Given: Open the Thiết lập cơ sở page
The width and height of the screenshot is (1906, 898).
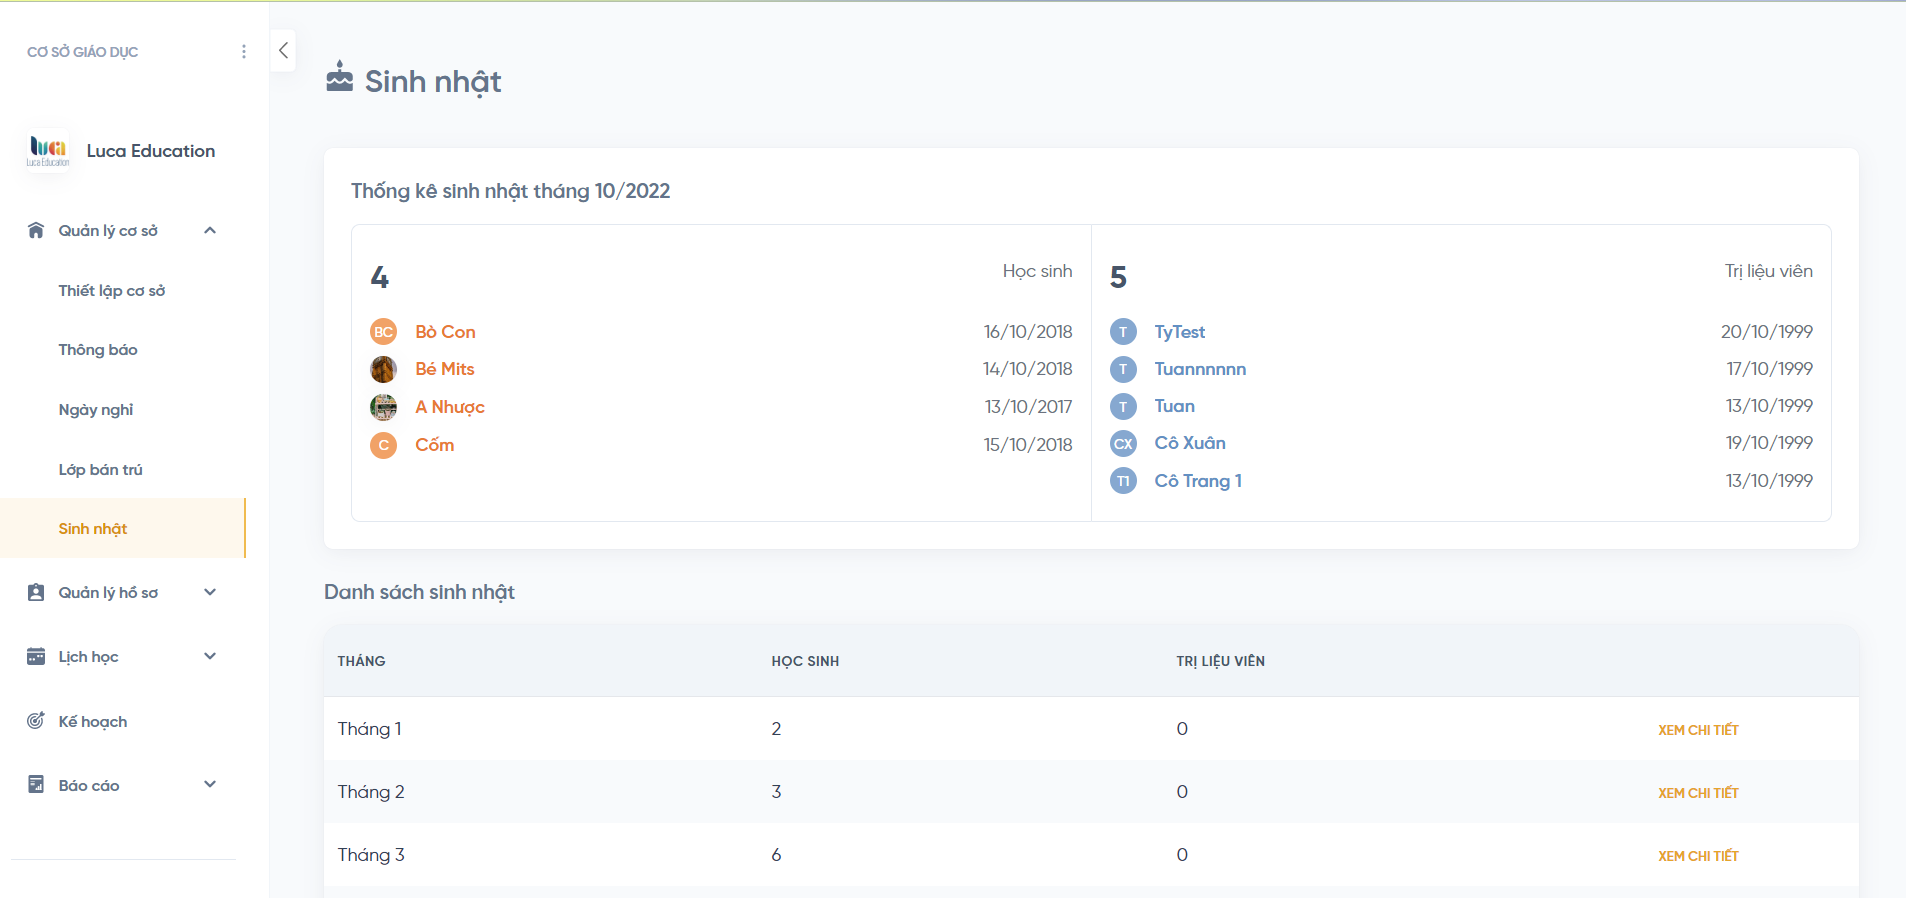Looking at the screenshot, I should [x=112, y=291].
